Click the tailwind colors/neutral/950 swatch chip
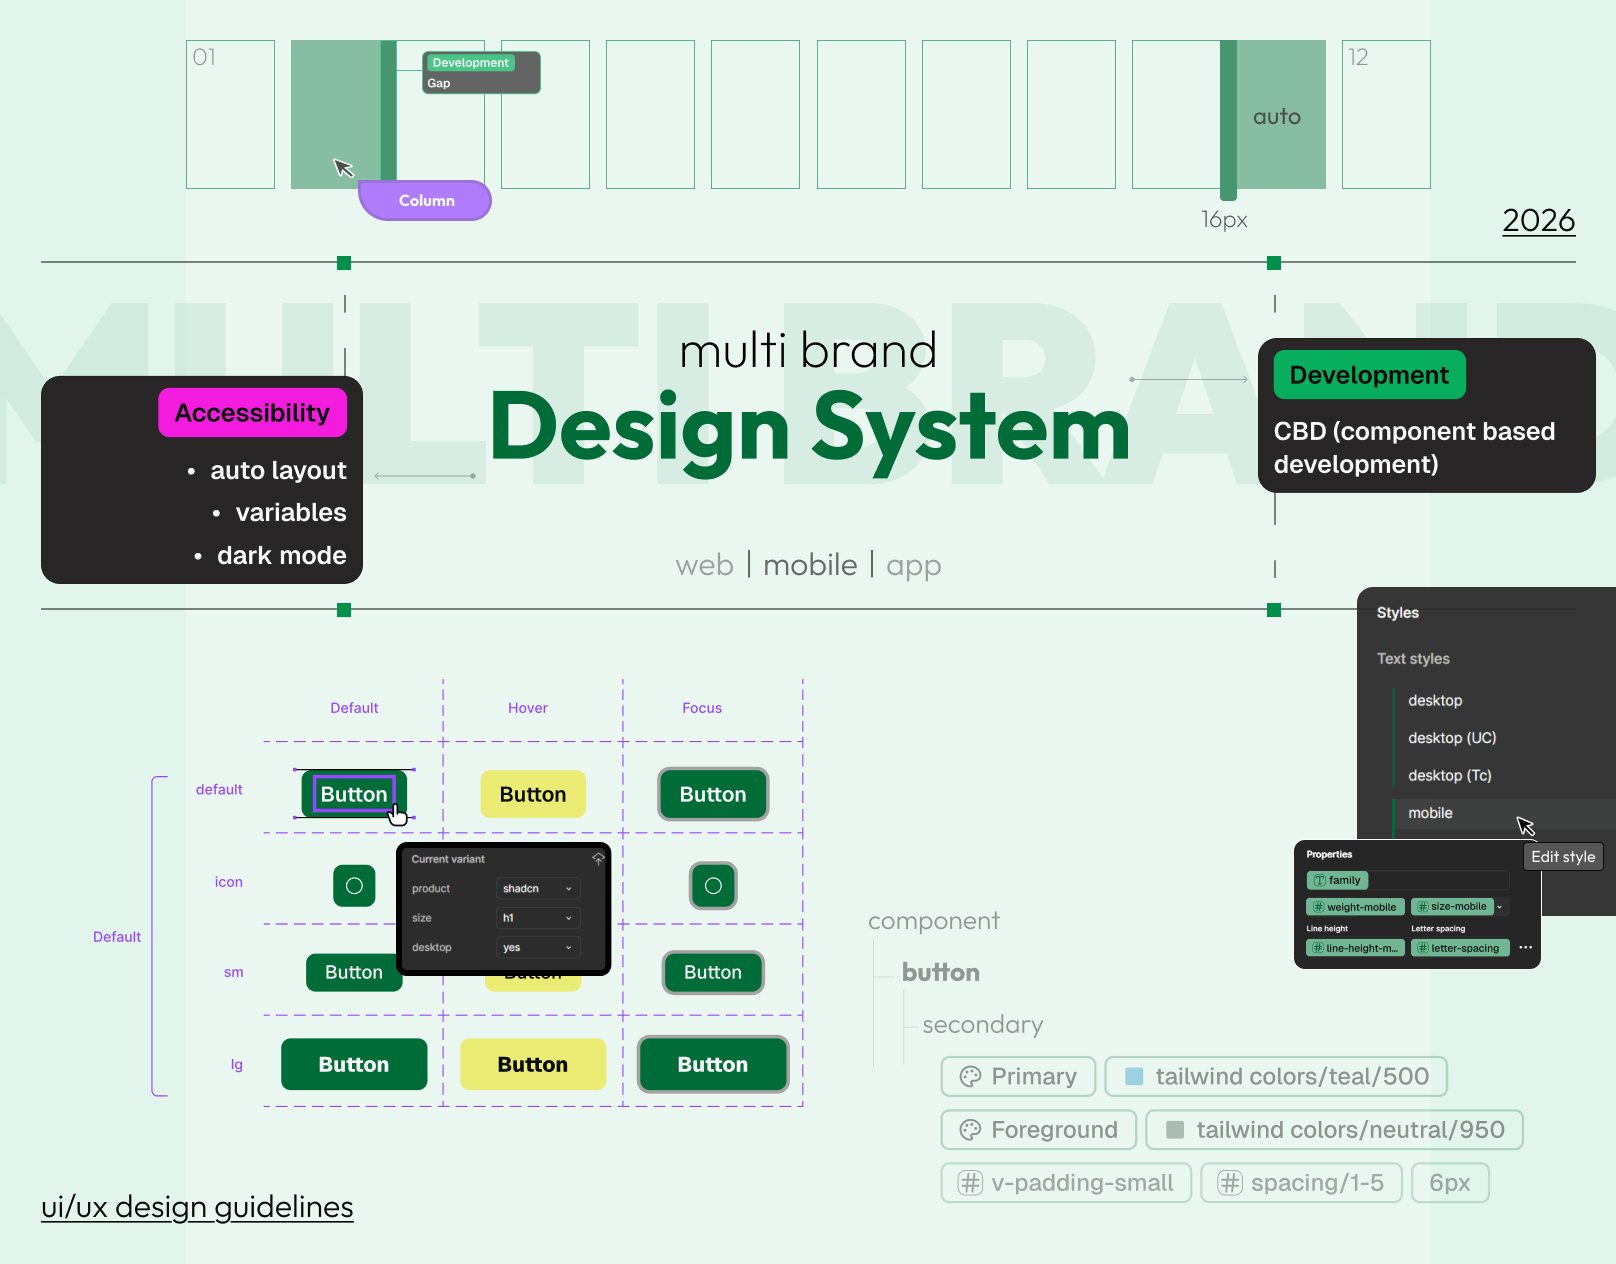 tap(1334, 1129)
